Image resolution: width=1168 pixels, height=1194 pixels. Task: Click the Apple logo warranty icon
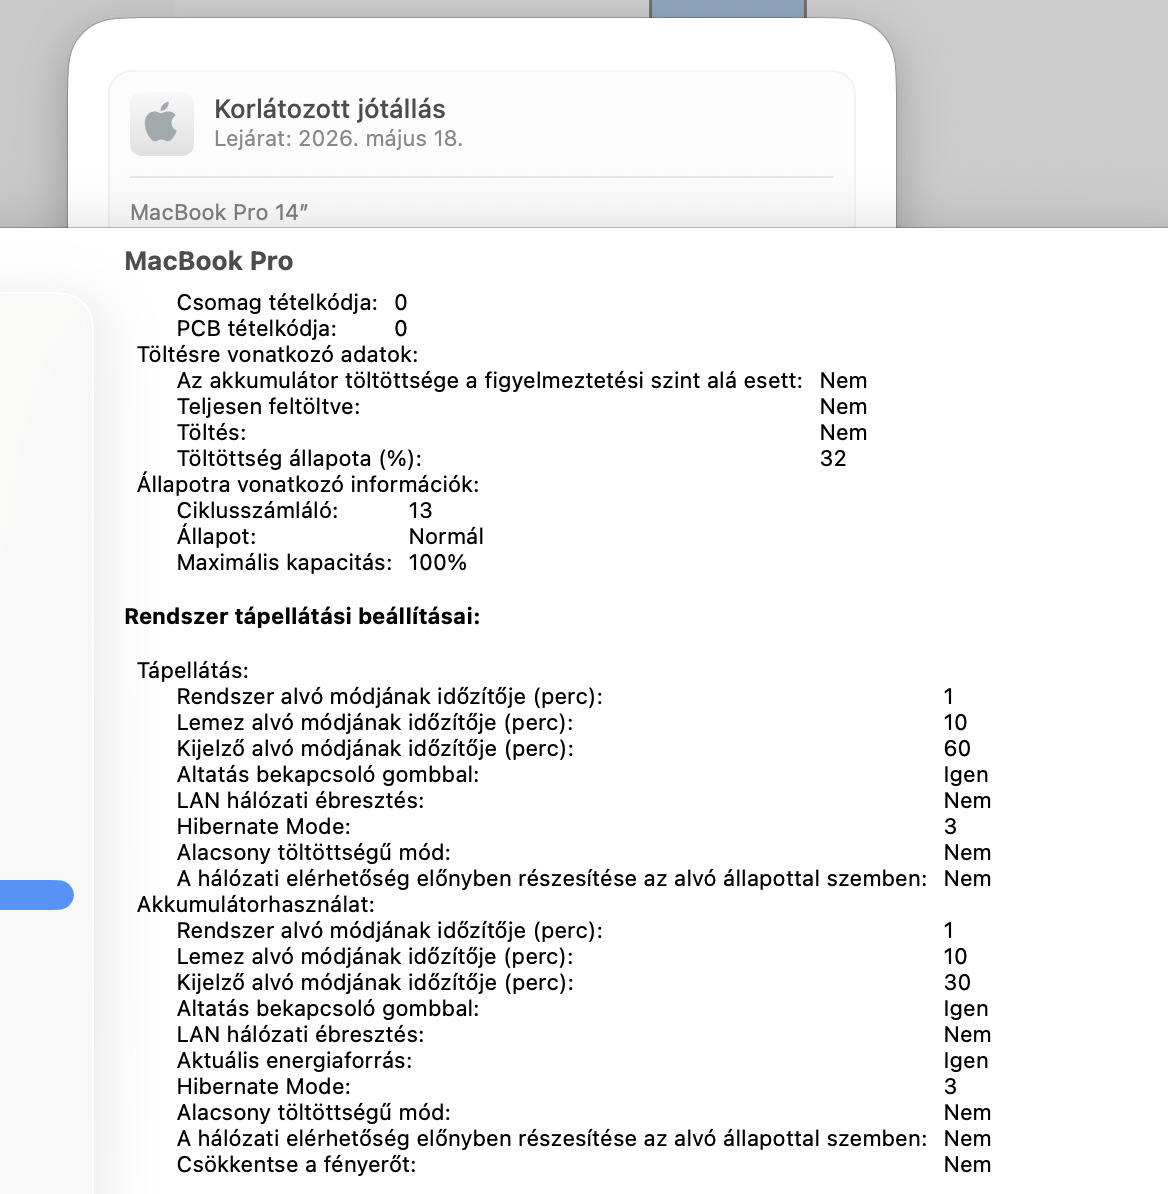click(161, 124)
